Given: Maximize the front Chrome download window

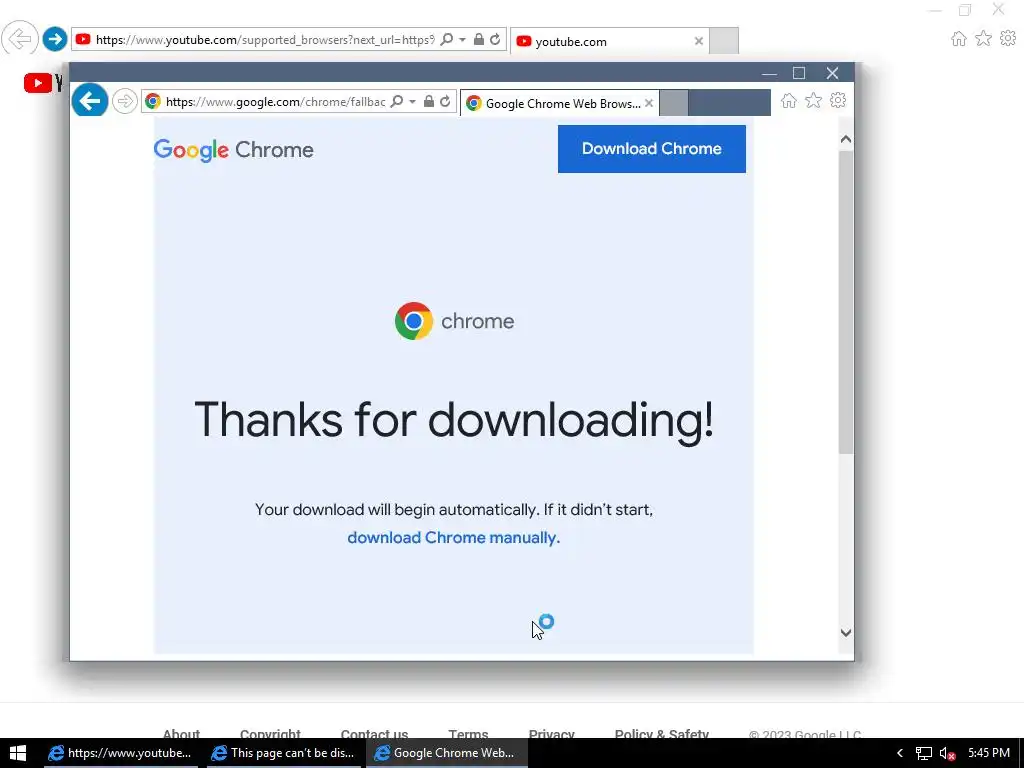Looking at the screenshot, I should pos(799,73).
